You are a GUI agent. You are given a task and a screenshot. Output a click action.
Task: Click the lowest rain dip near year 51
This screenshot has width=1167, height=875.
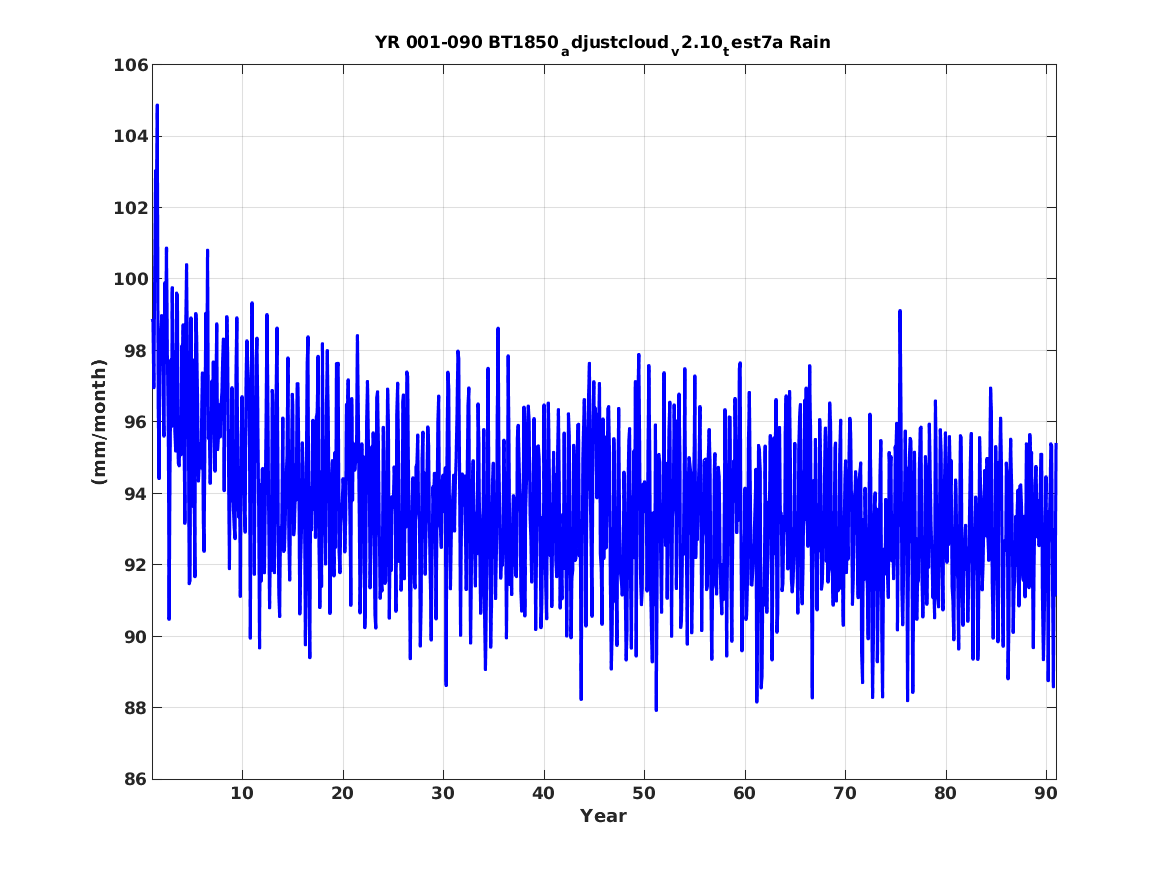pos(656,710)
